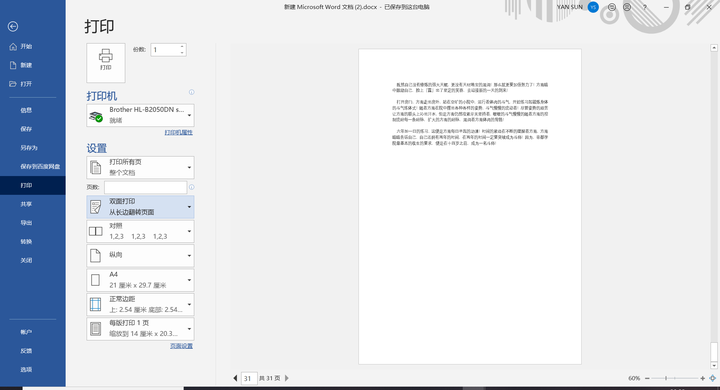Click the 60% zoom level text
Screen dimensions: 720x390
coord(634,379)
